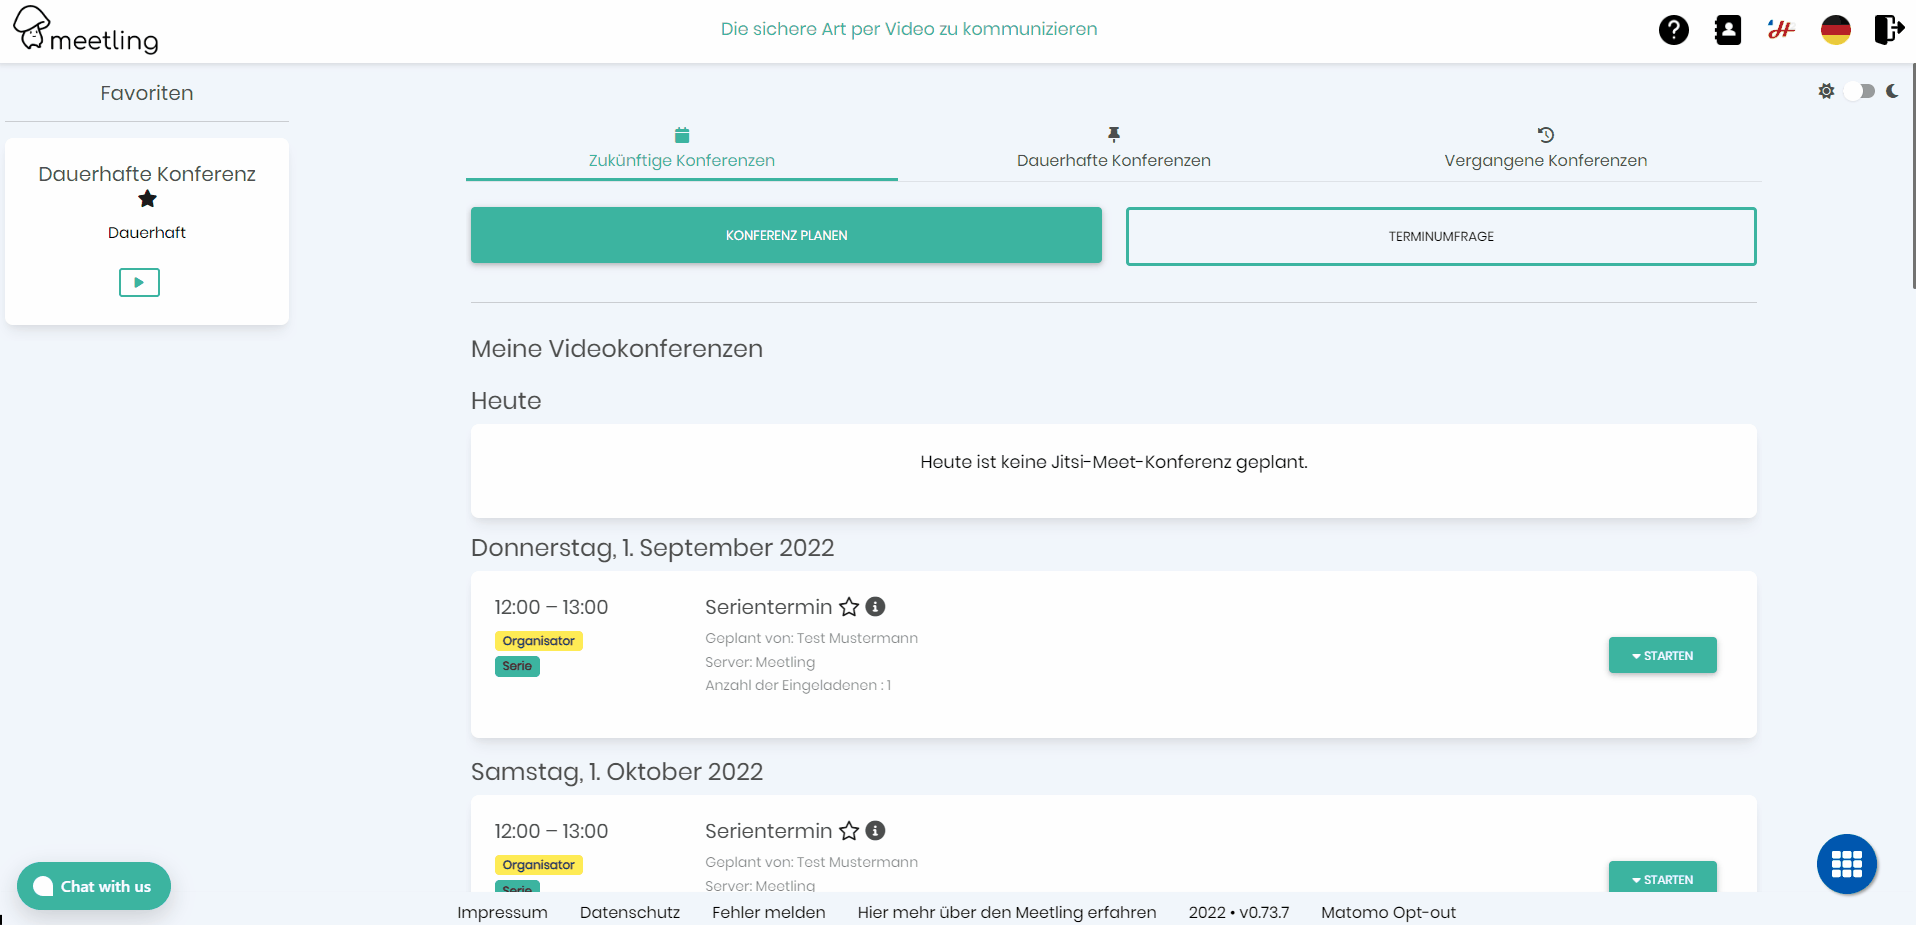Open the Chat with us widget

[x=93, y=886]
